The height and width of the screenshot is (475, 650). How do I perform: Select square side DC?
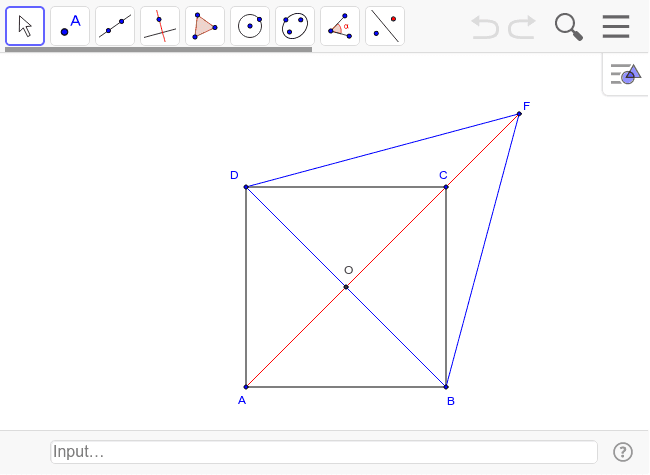coord(346,187)
